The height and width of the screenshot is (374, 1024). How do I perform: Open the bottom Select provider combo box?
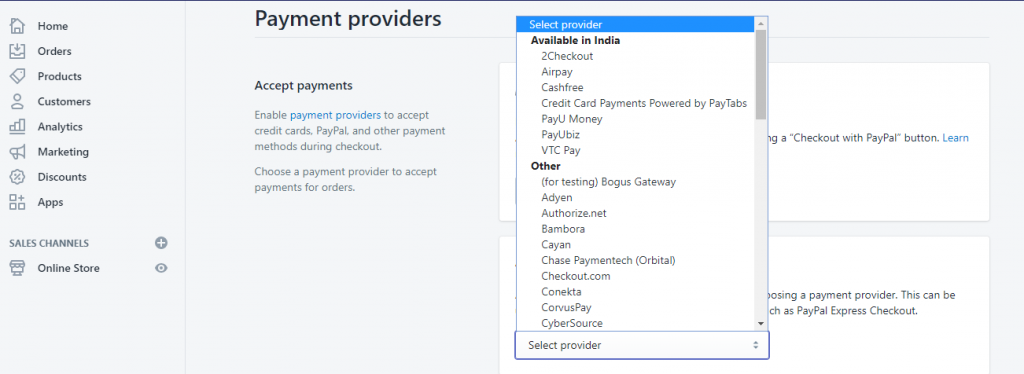642,345
